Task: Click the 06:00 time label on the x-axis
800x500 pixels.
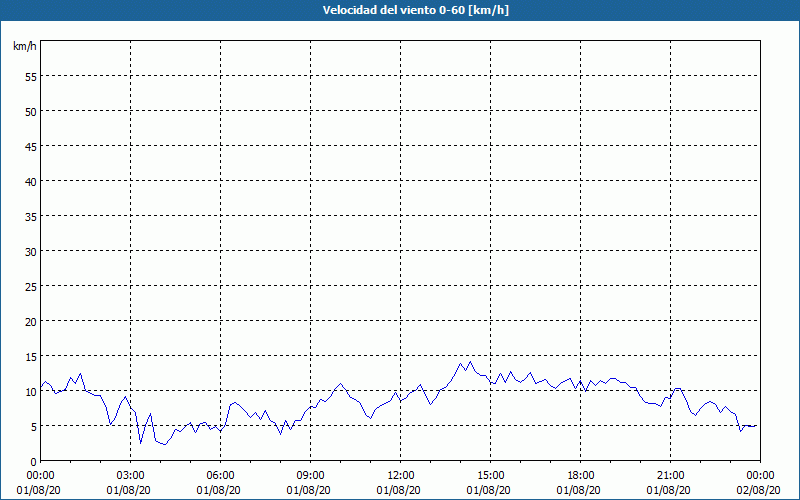Action: [x=220, y=476]
